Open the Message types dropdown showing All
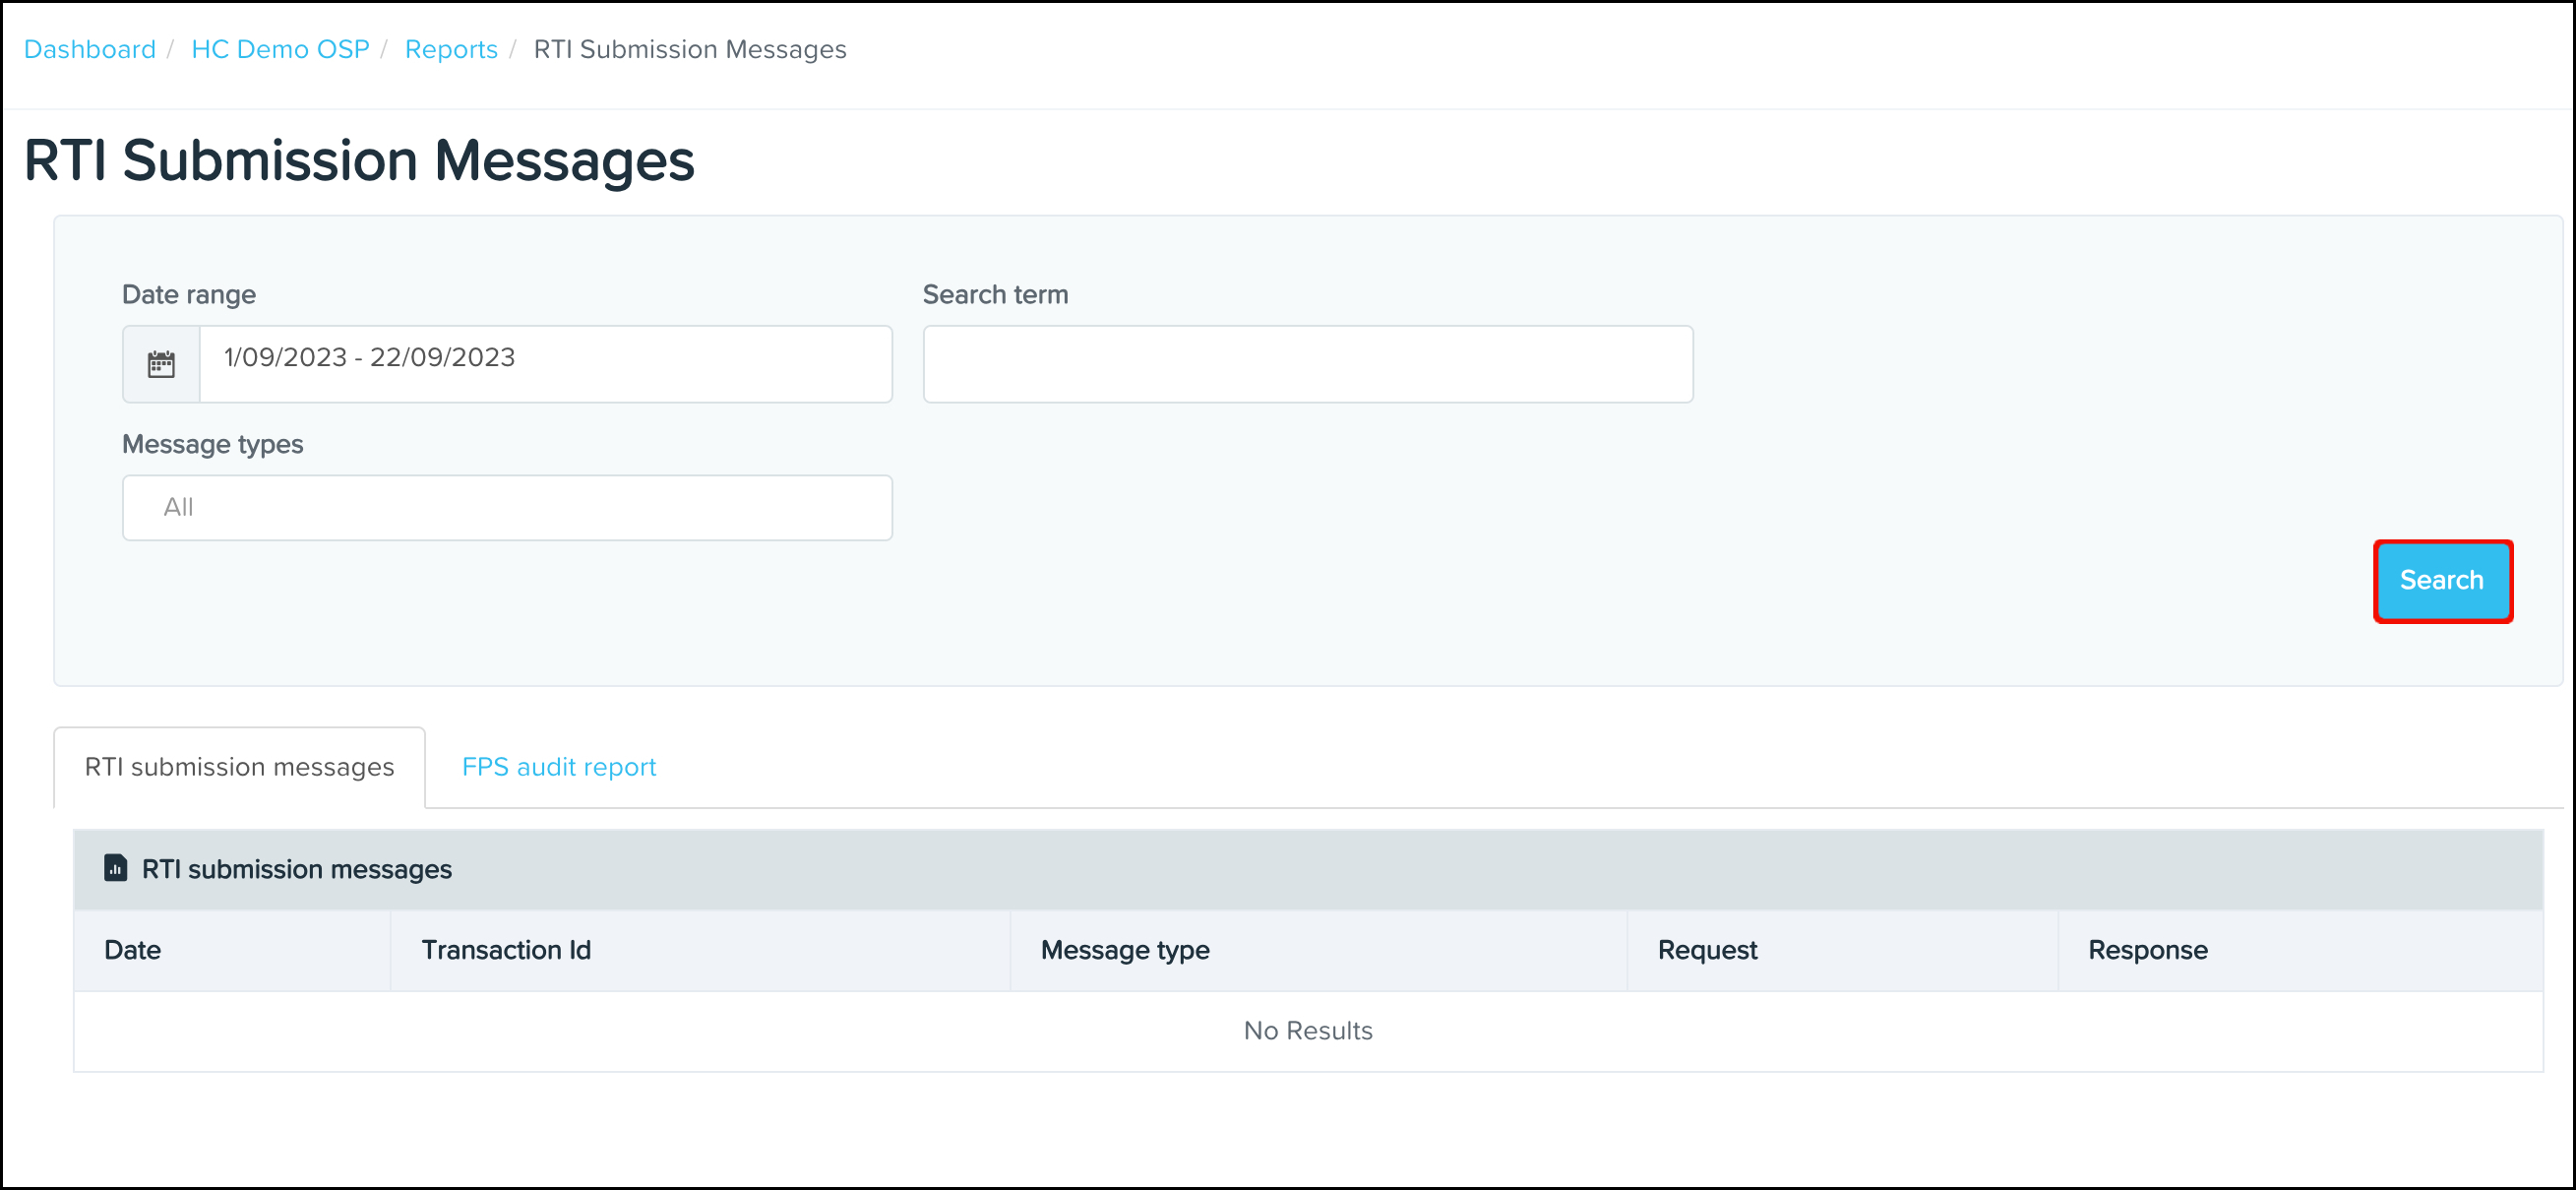Viewport: 2576px width, 1190px height. coord(506,507)
